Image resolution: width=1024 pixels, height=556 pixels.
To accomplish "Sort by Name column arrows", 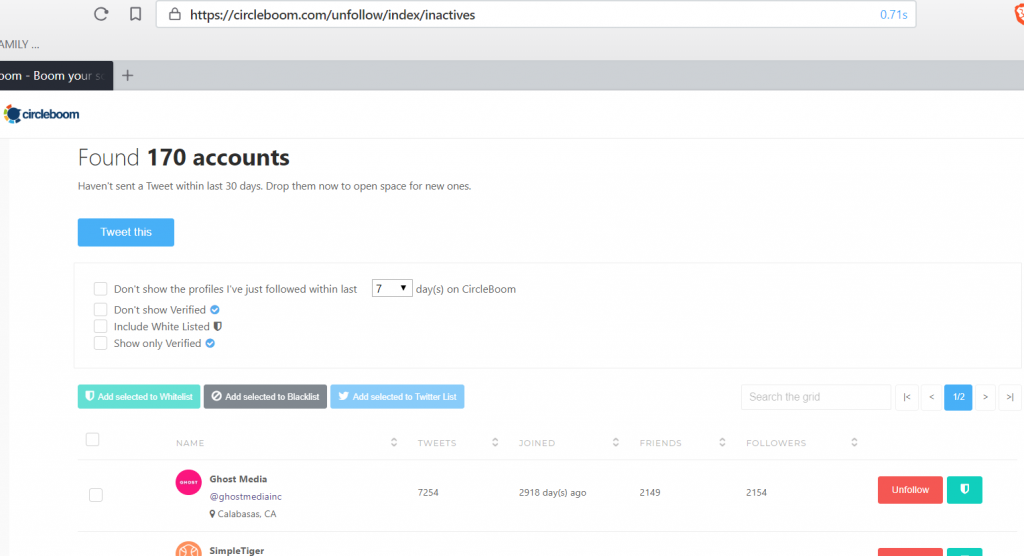I will [x=394, y=442].
